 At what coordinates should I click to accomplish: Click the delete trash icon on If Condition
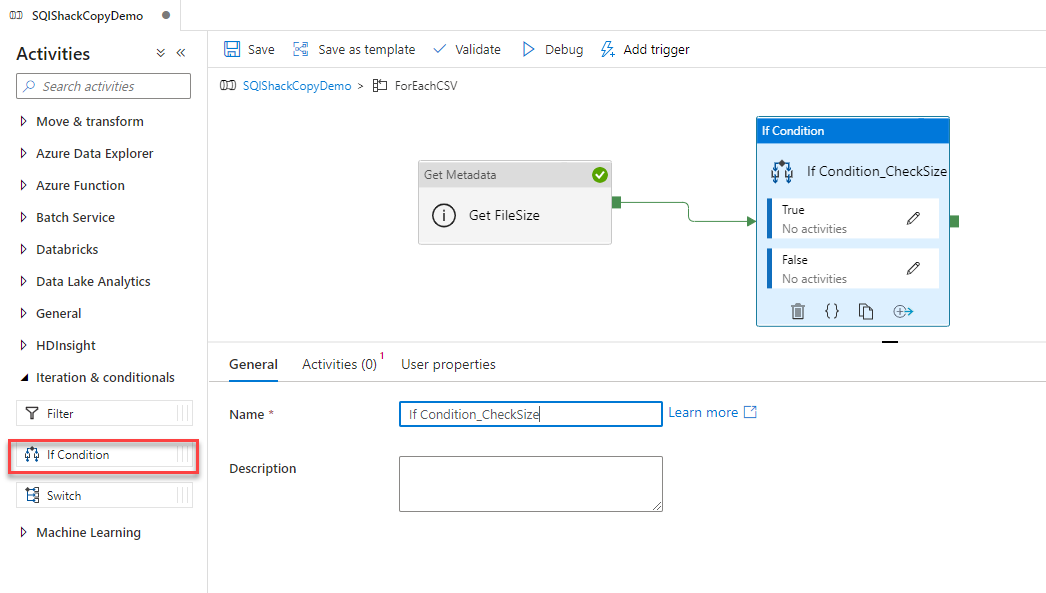click(x=798, y=311)
